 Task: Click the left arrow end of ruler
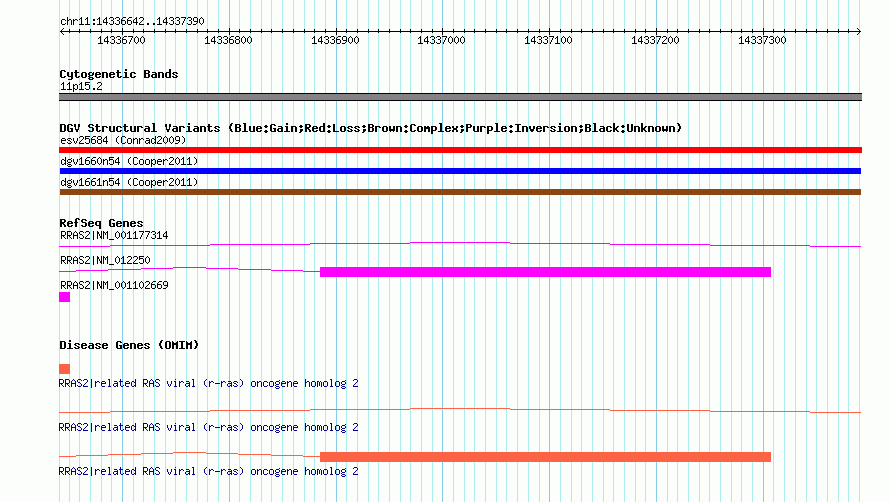(62, 31)
